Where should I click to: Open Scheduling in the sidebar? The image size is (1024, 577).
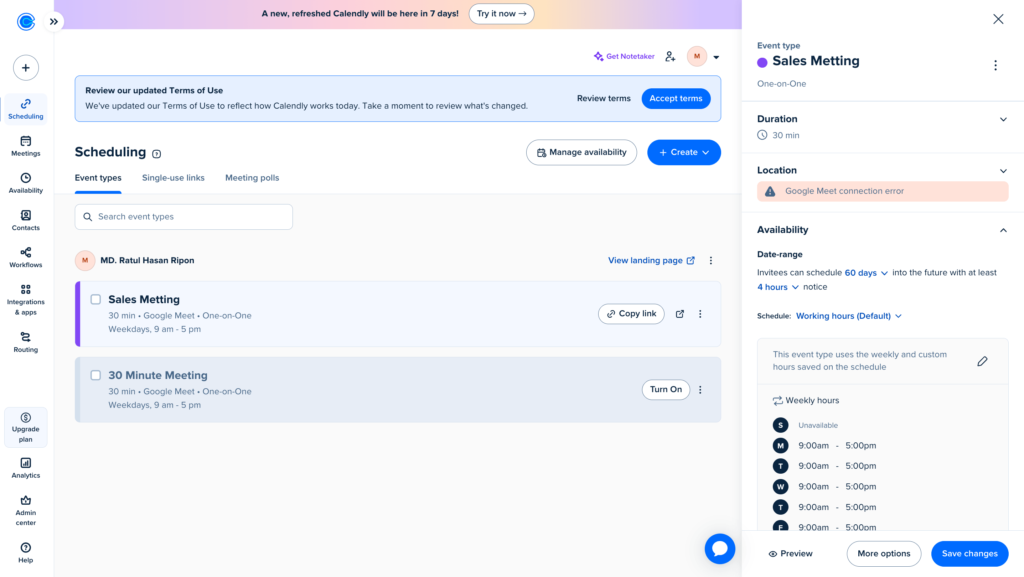pyautogui.click(x=25, y=109)
